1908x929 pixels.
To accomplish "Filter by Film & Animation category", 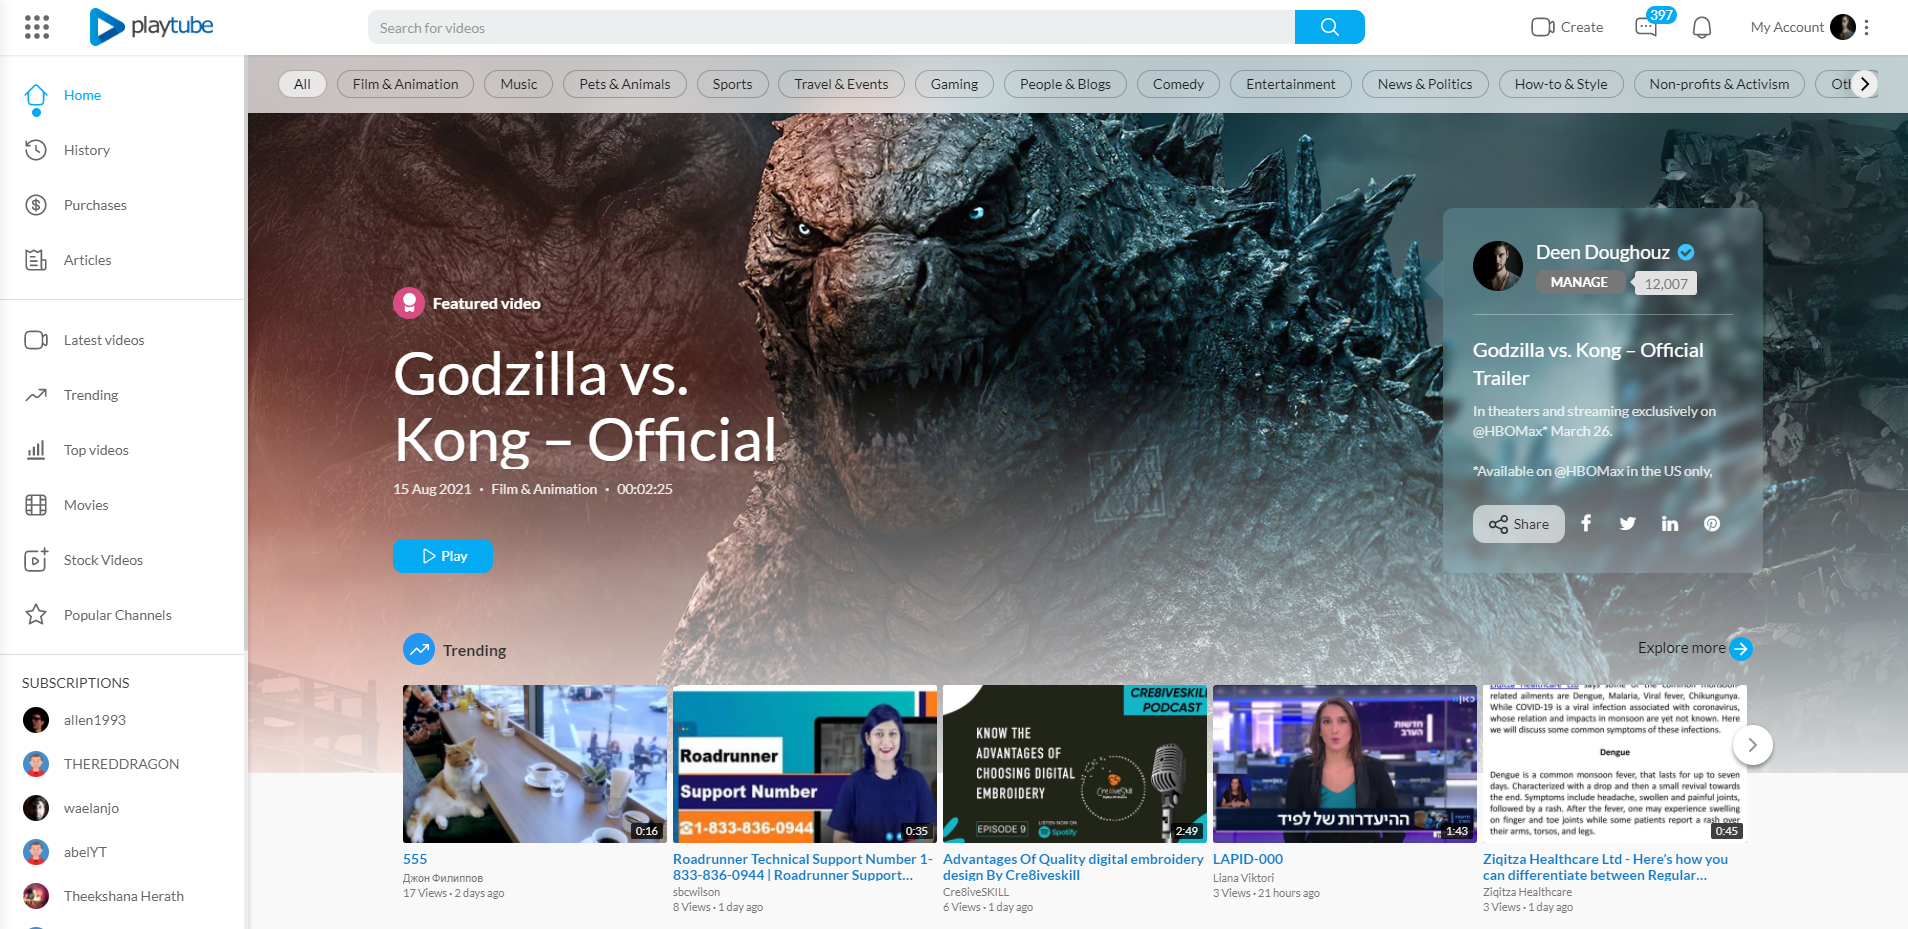I will [405, 84].
